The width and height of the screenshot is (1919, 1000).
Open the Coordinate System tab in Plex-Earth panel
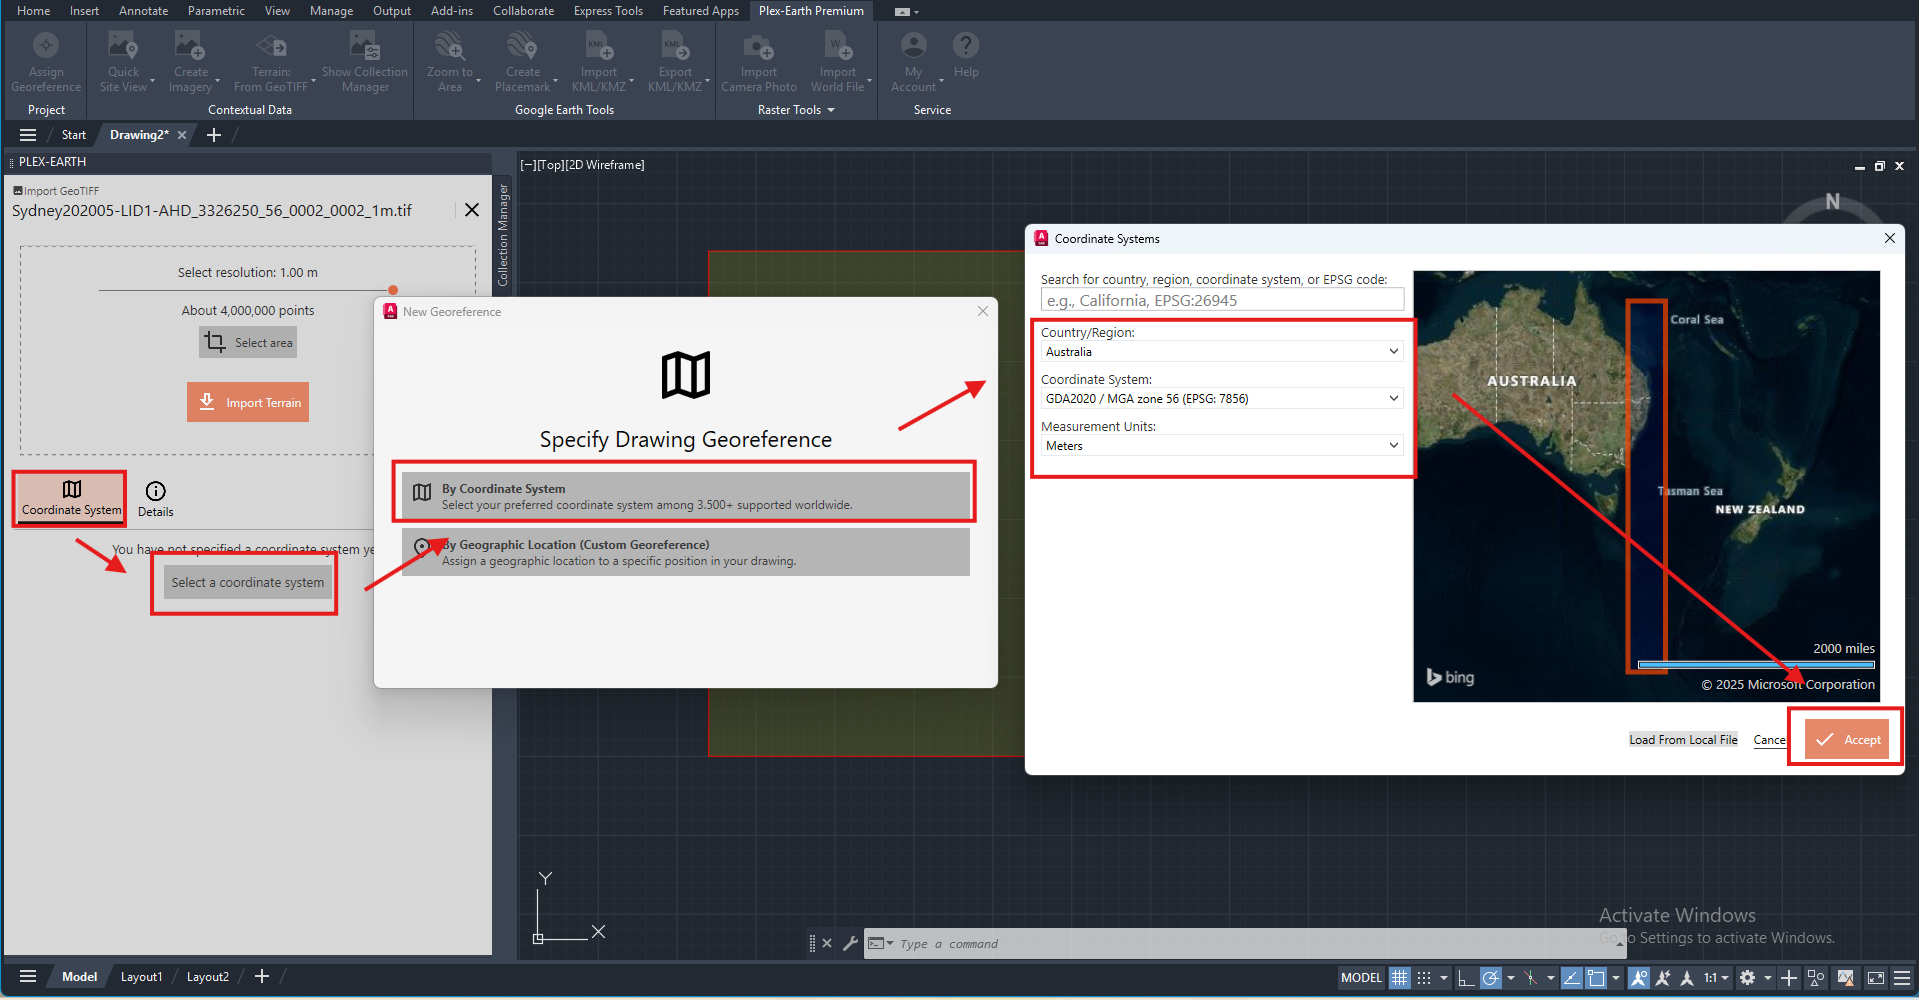71,498
